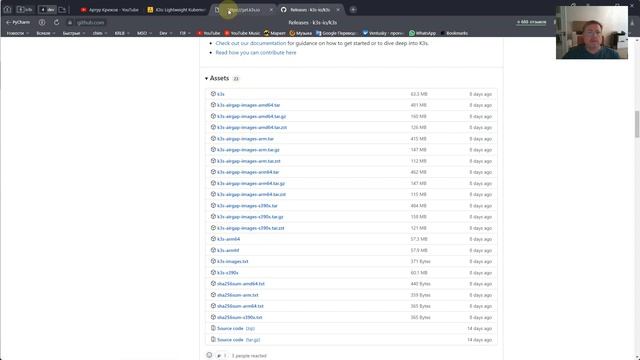Open k3s-images.txt asset

pos(233,262)
